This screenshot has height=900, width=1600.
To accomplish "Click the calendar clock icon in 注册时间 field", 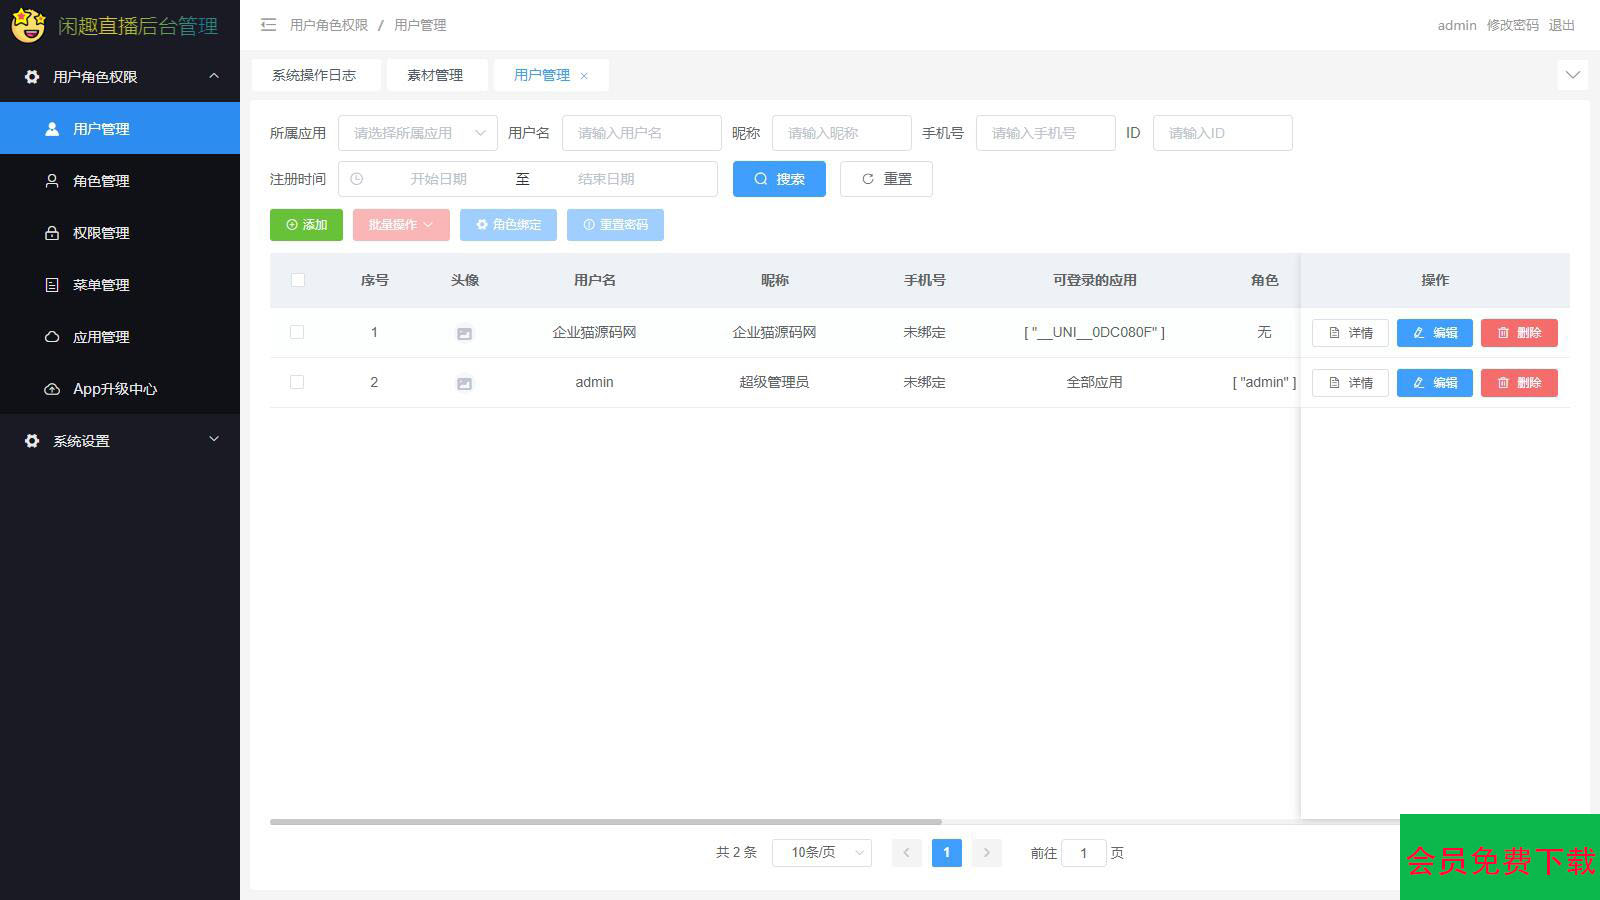I will point(357,179).
